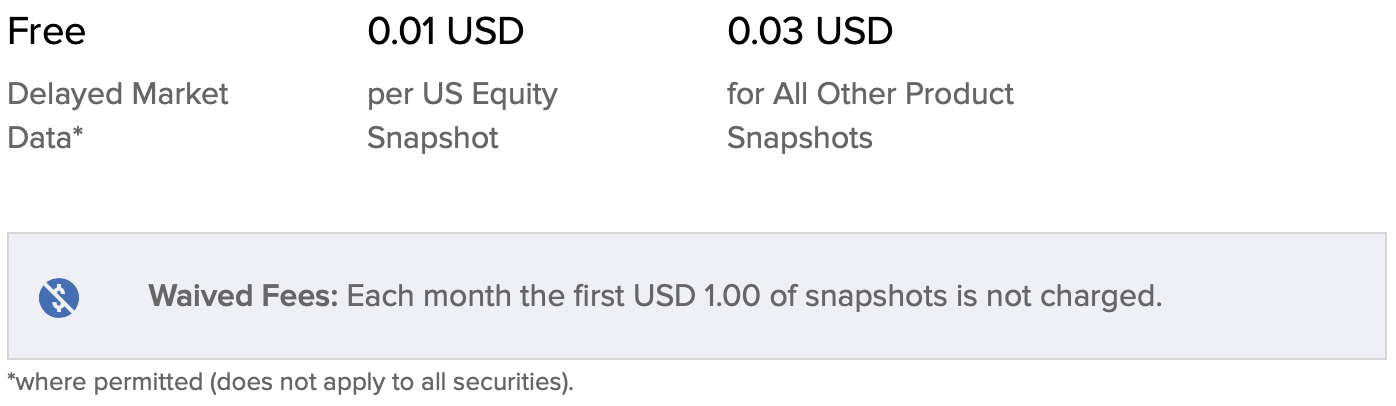
Task: Select the "0.01 USD" price heading
Action: (445, 32)
